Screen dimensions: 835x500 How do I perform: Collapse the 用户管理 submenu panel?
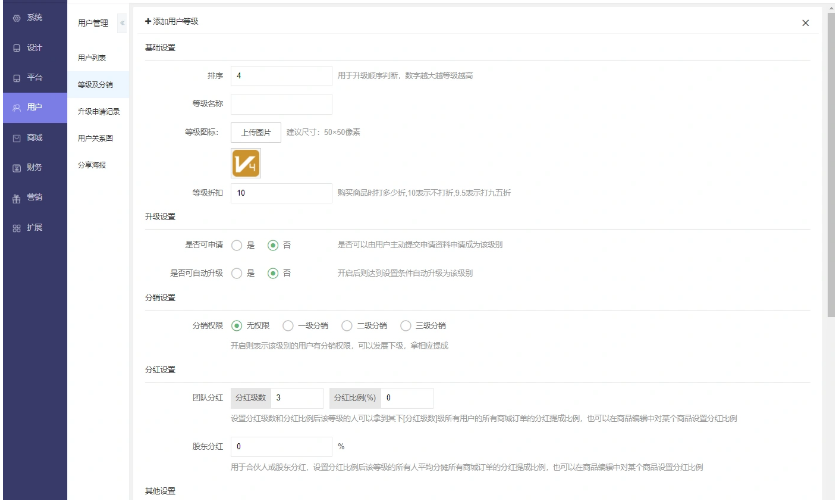tap(122, 22)
